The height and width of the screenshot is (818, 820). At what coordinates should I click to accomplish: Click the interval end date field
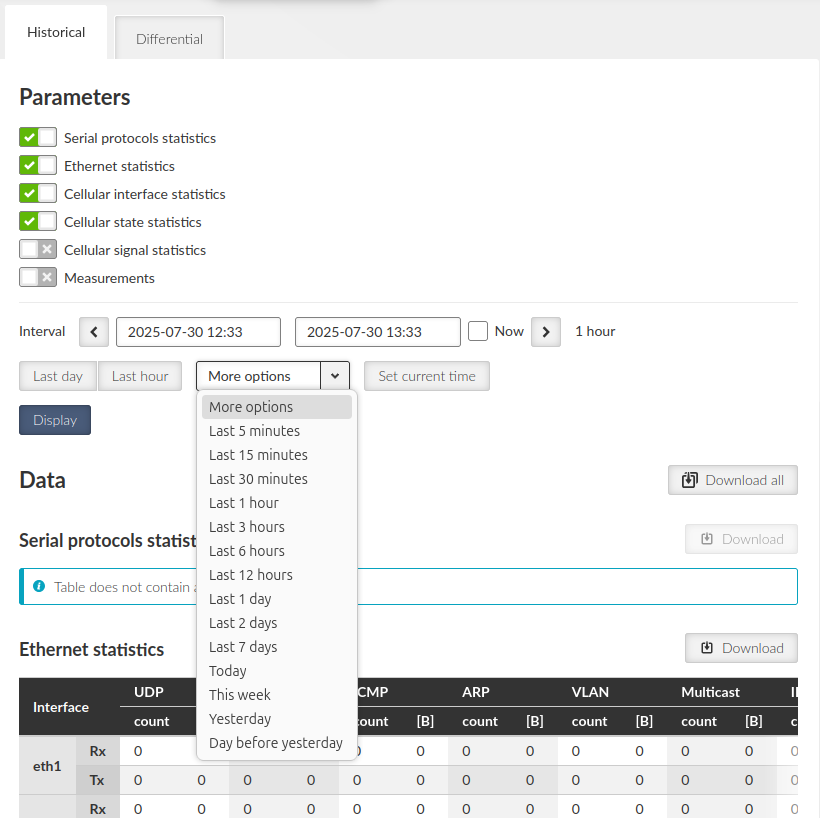[377, 332]
